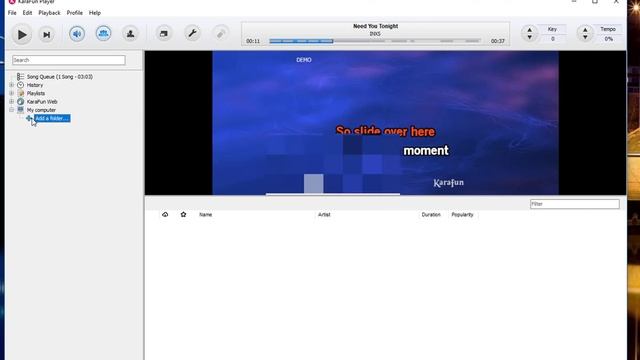Open the Playback menu

pyautogui.click(x=49, y=13)
